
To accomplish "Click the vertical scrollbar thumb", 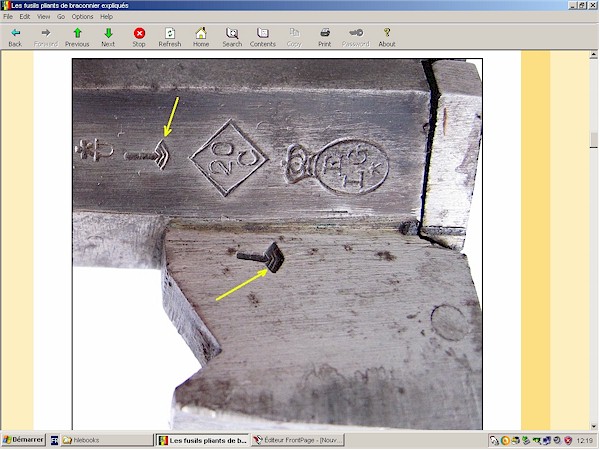I will click(x=593, y=140).
